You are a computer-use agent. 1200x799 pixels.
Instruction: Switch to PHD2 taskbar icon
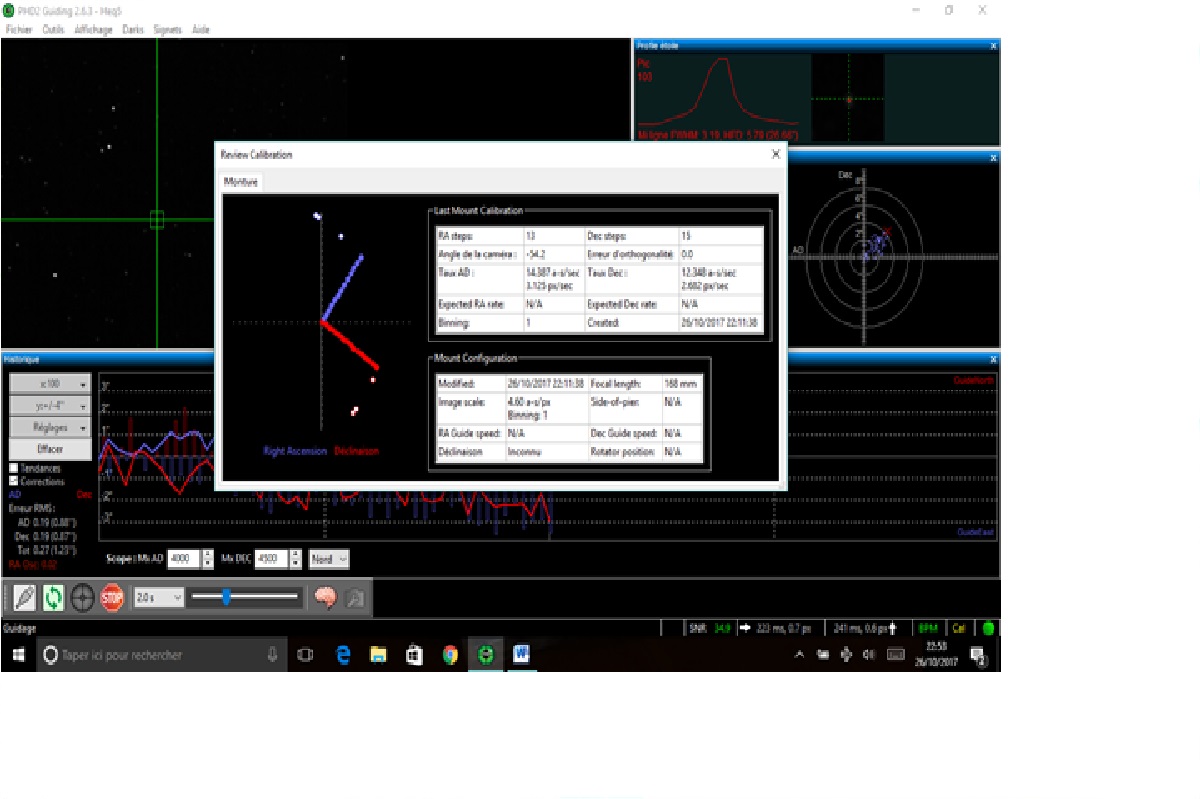486,655
